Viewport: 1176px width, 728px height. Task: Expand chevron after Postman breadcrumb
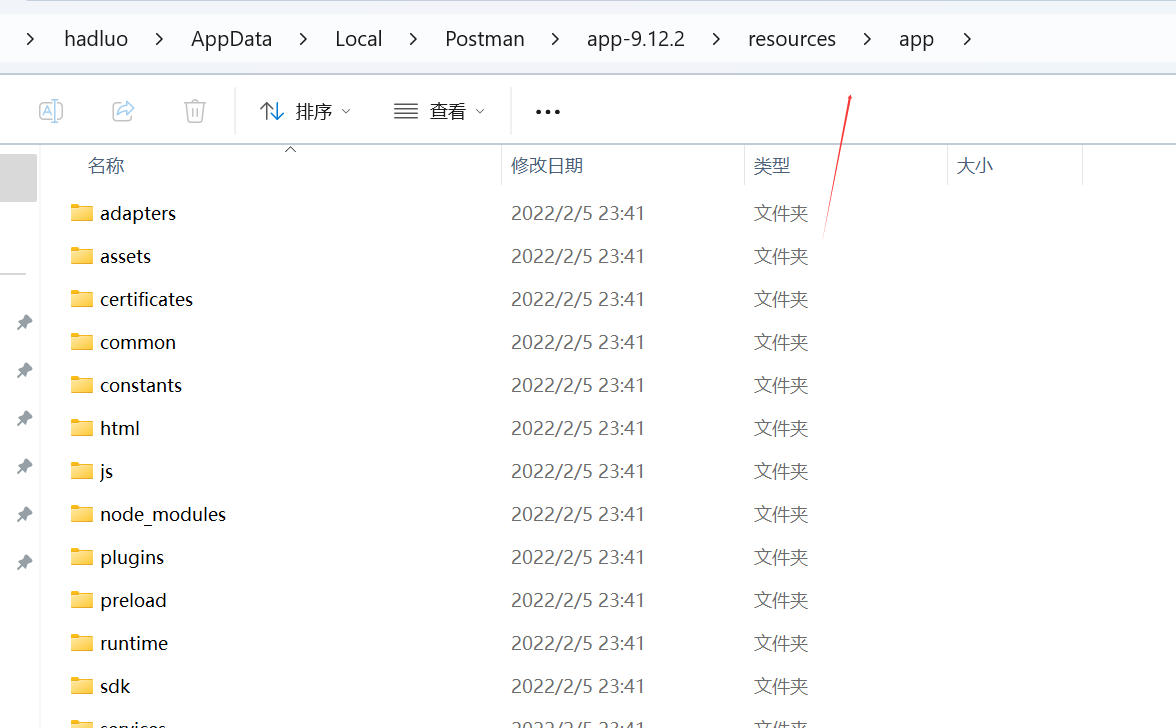(x=555, y=39)
